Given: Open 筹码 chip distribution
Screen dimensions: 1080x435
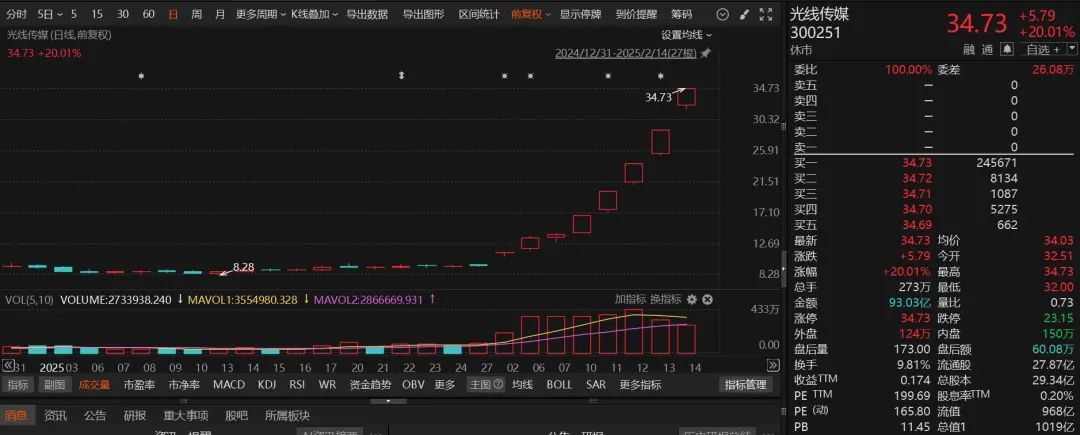Looking at the screenshot, I should coord(682,14).
